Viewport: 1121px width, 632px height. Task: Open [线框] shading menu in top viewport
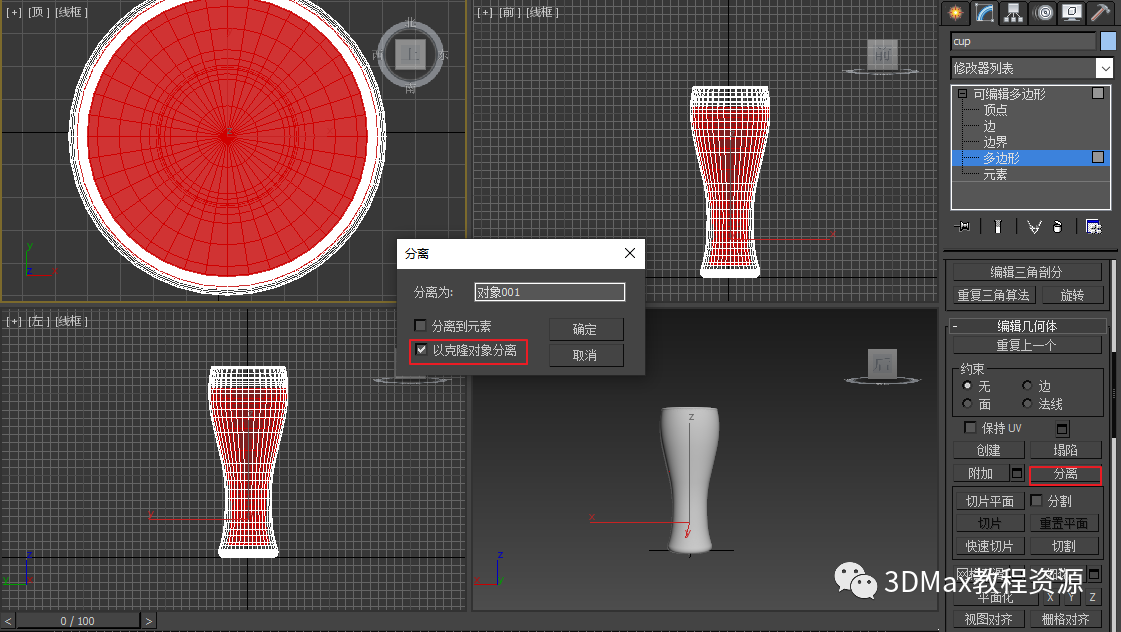point(71,12)
